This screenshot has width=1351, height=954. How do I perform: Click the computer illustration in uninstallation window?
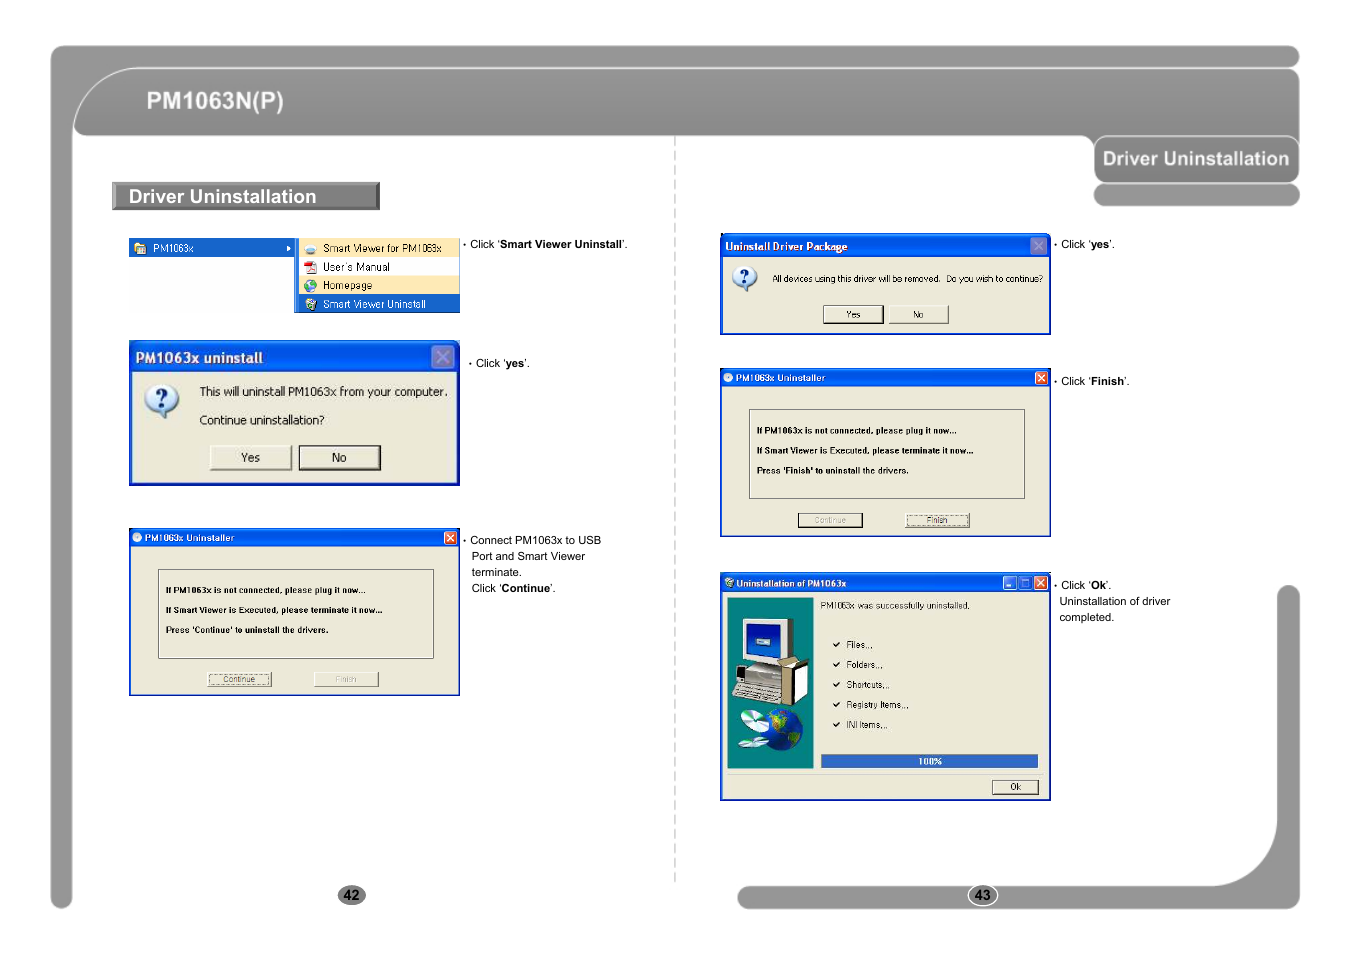coord(770,683)
